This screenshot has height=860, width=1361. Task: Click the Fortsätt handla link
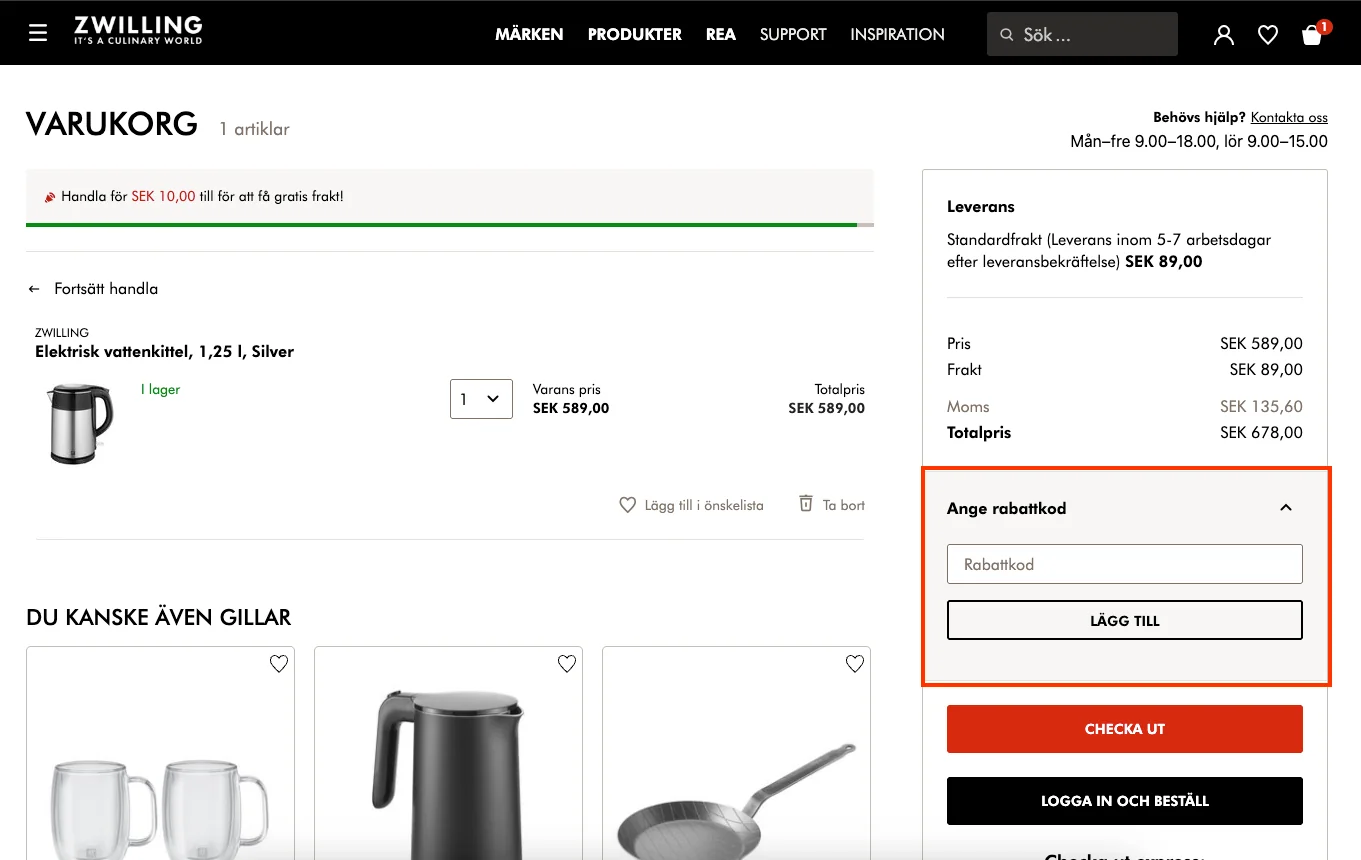point(106,289)
